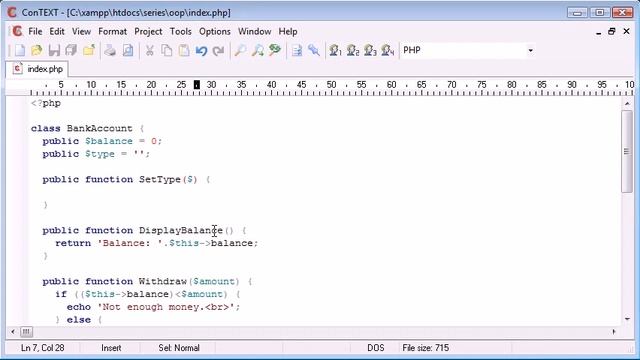Click the vertical scrollbar down arrow
Screen dimensions: 640x360
627,319
